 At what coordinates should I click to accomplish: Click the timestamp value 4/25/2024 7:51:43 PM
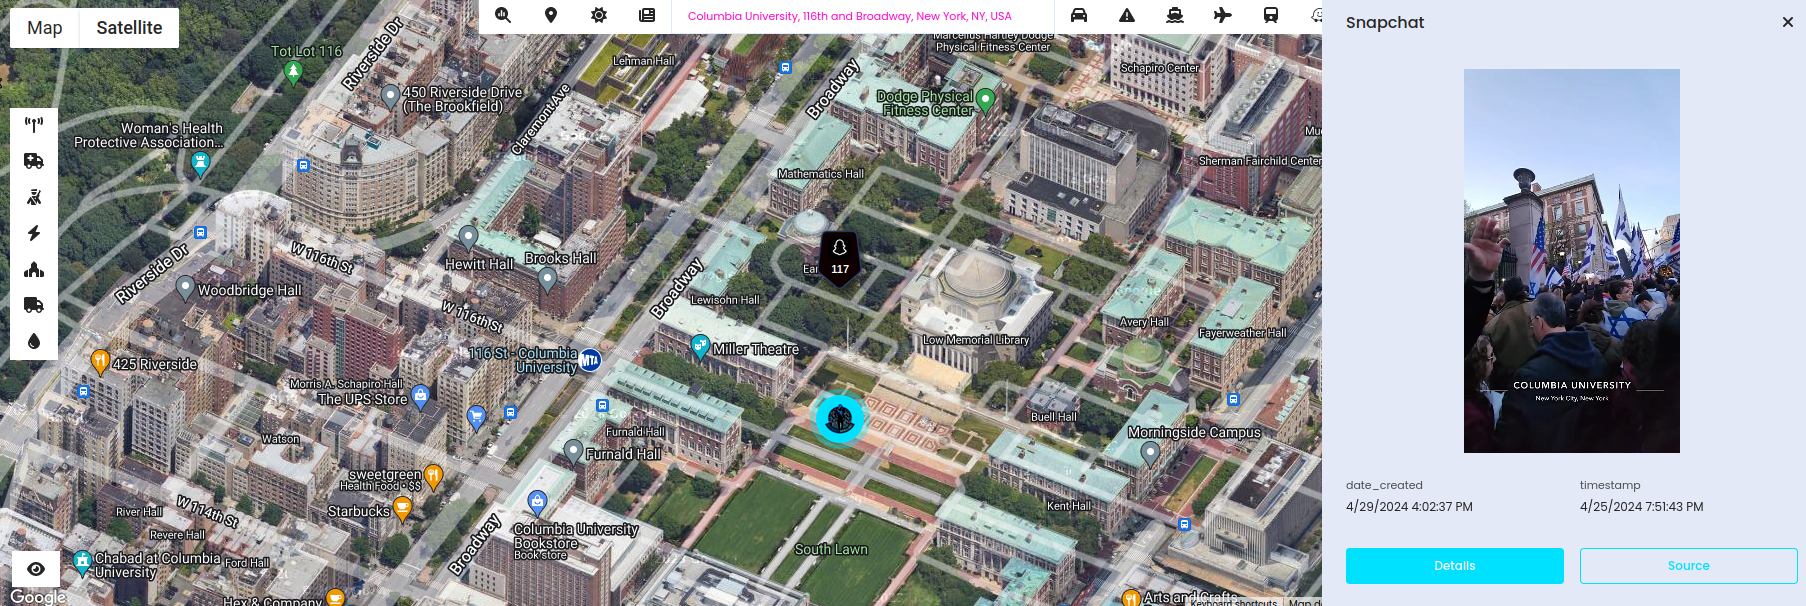pyautogui.click(x=1641, y=507)
